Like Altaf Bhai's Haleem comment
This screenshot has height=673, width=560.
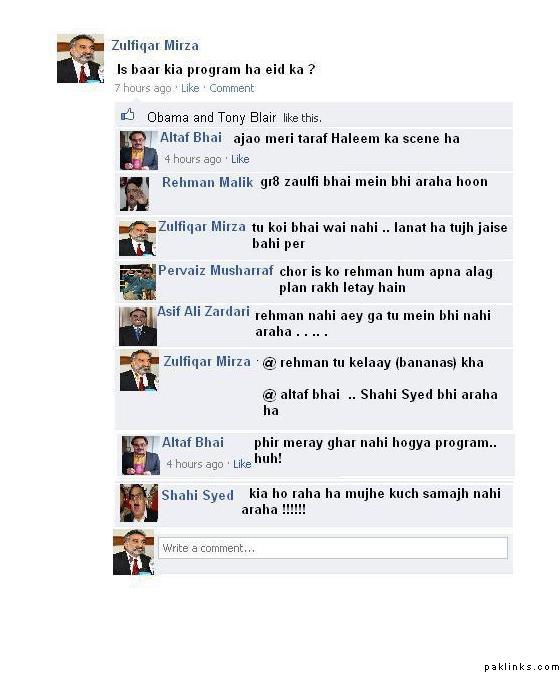240,159
